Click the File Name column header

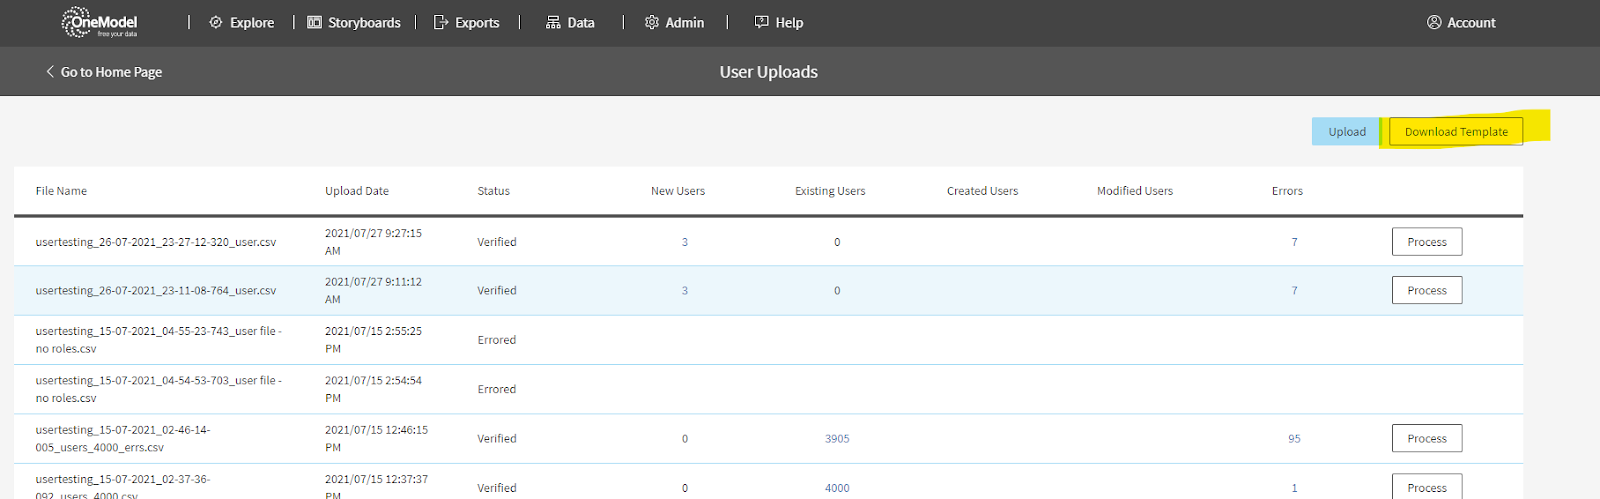(x=61, y=191)
